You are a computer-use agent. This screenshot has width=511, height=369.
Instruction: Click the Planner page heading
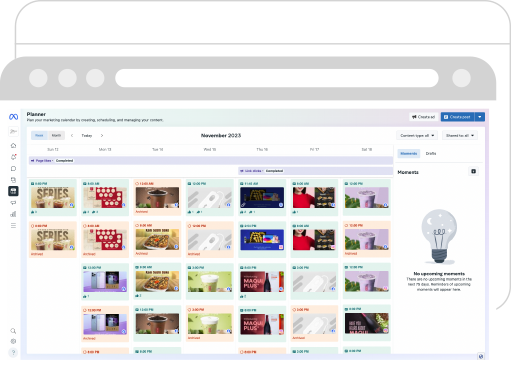[36, 114]
